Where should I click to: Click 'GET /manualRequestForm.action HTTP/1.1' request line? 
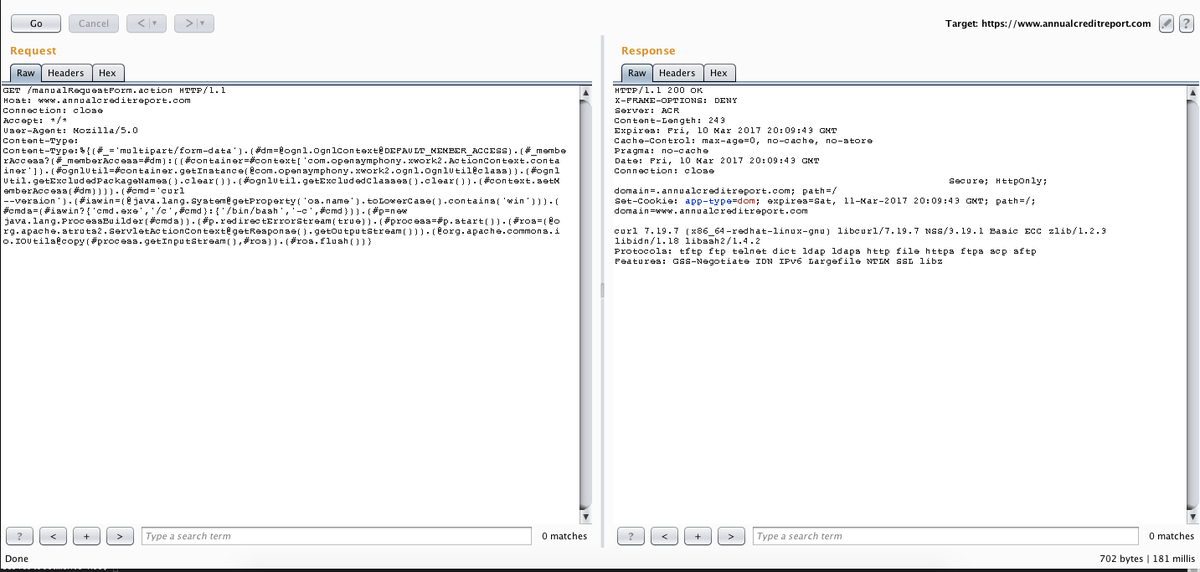coord(114,90)
